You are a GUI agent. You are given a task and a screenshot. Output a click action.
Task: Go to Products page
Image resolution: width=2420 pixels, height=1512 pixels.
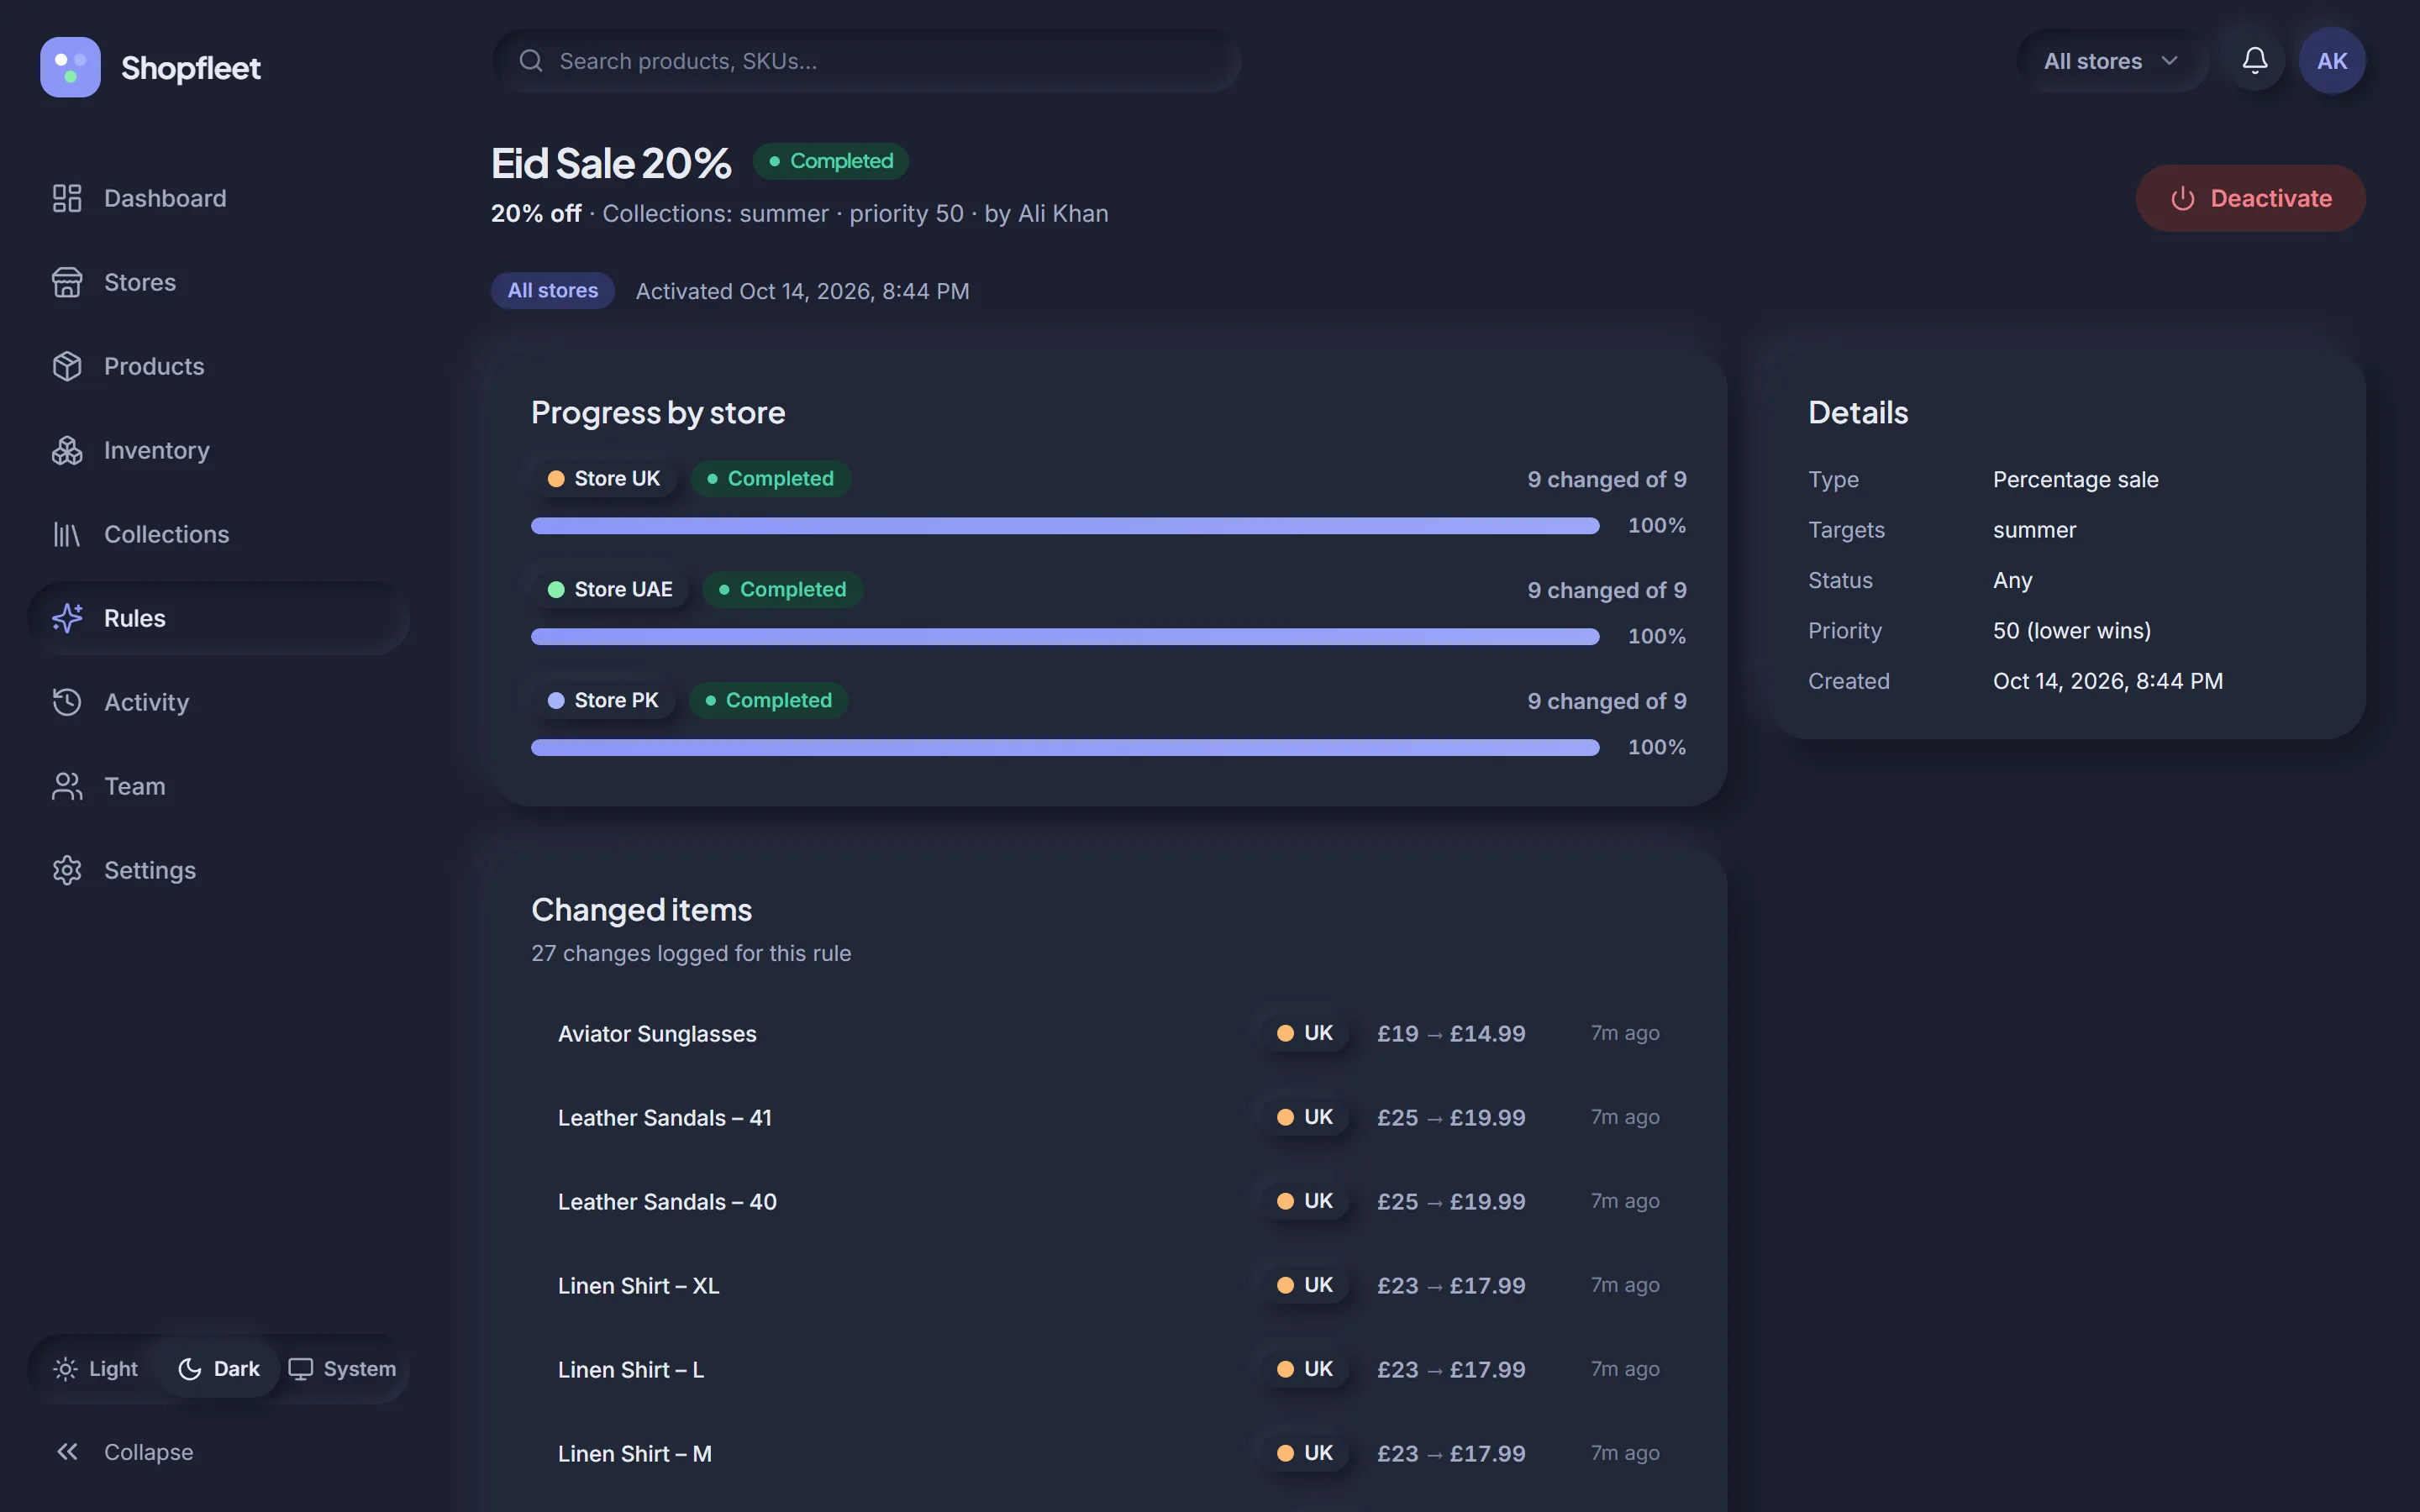(x=218, y=366)
